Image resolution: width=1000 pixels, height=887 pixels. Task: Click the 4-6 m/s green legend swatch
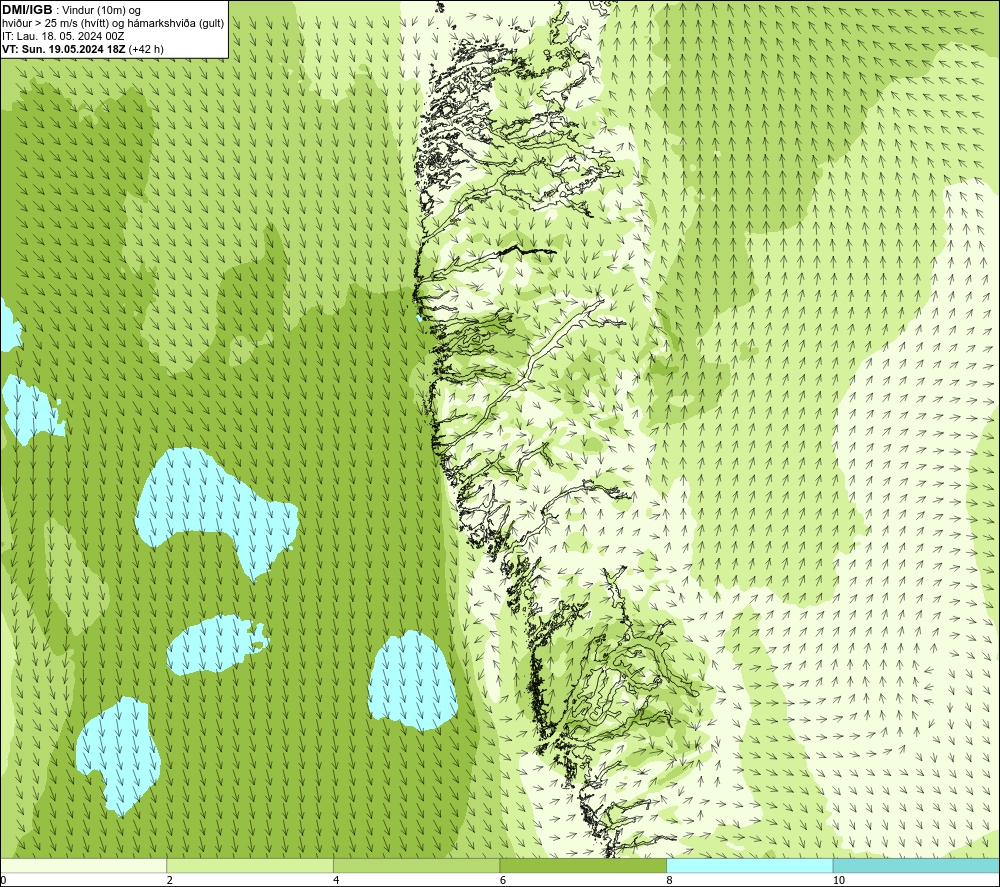[416, 865]
